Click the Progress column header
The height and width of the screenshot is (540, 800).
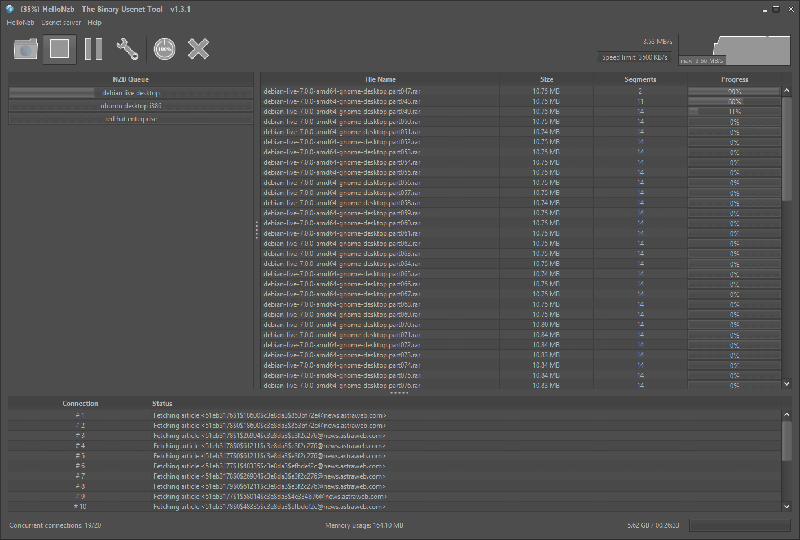point(734,79)
